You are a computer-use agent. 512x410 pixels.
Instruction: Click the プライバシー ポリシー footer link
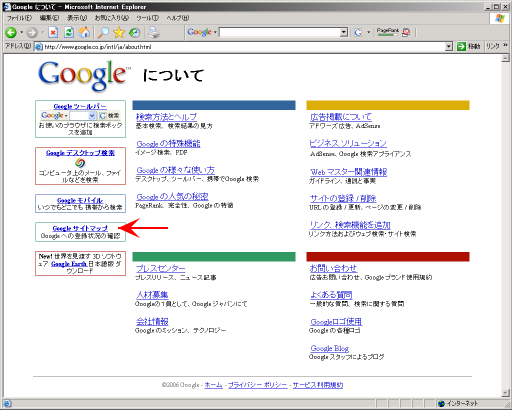[x=257, y=385]
